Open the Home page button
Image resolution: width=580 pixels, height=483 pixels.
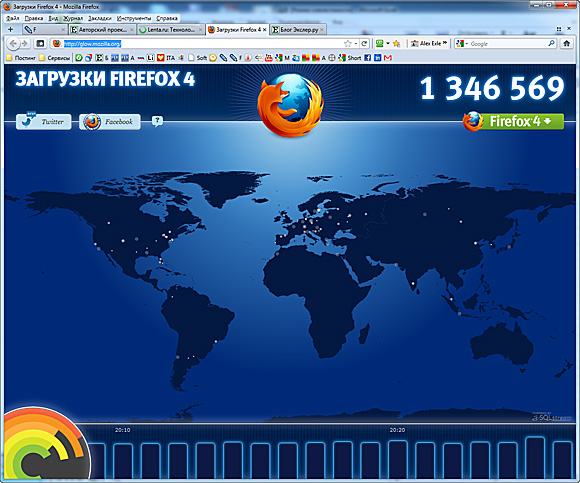tap(566, 44)
